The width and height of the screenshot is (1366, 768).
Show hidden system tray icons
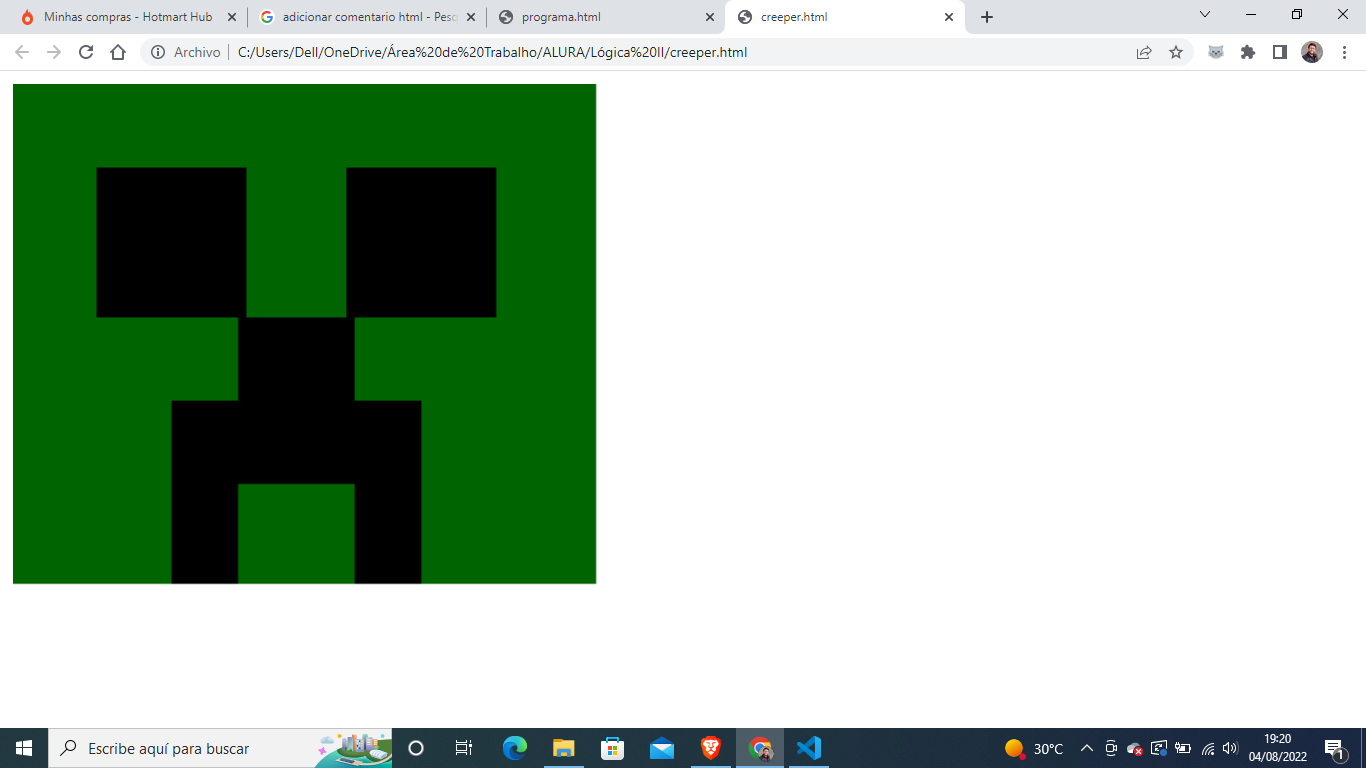coord(1087,748)
